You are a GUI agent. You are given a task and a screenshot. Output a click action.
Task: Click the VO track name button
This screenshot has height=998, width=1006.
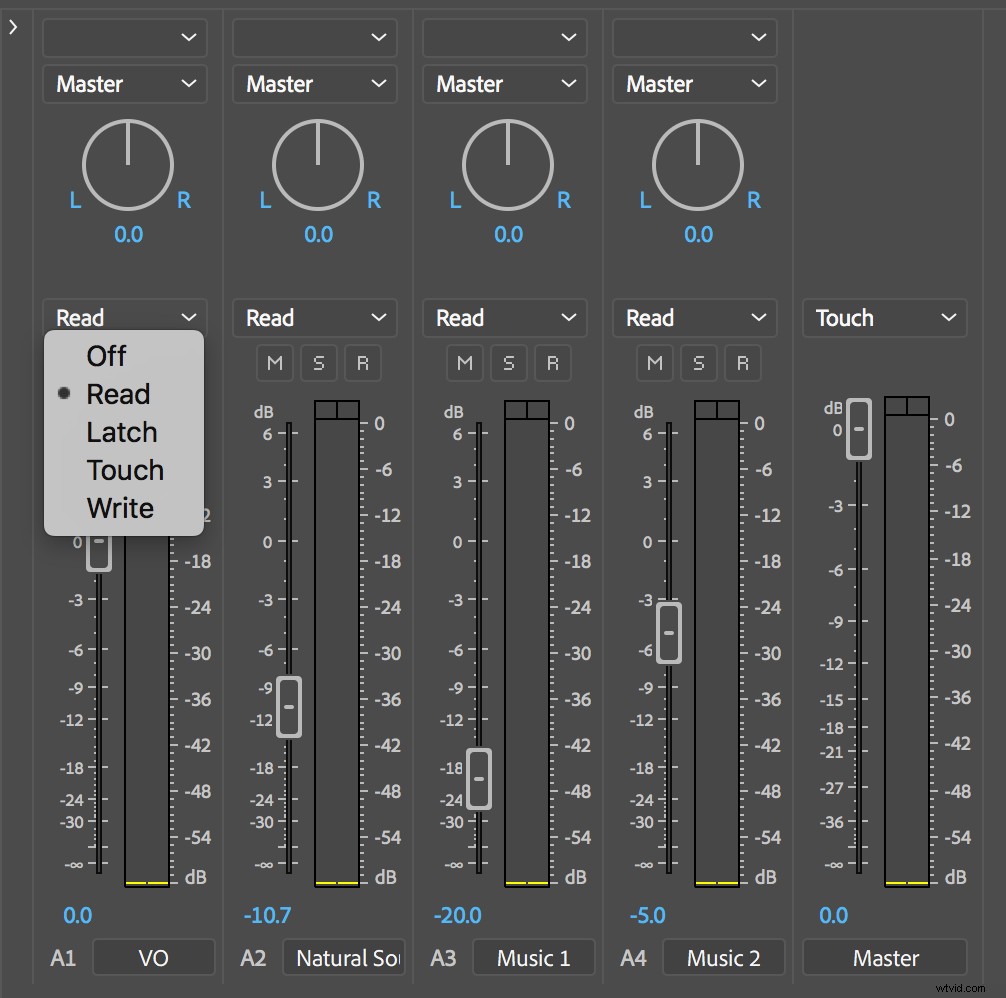pos(154,957)
